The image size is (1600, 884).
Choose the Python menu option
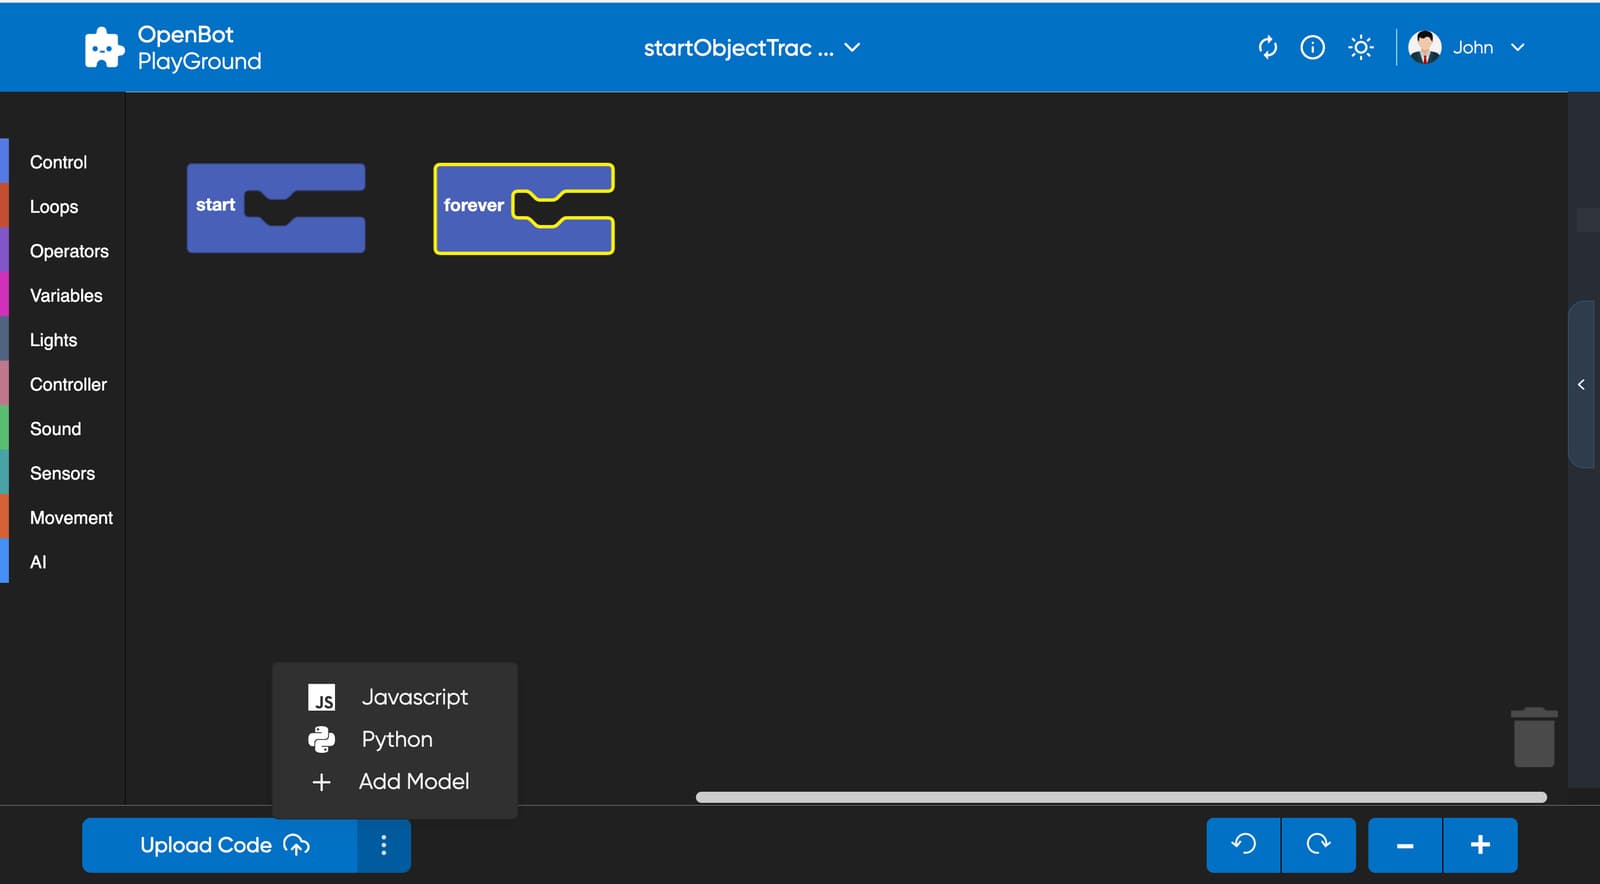(x=395, y=739)
